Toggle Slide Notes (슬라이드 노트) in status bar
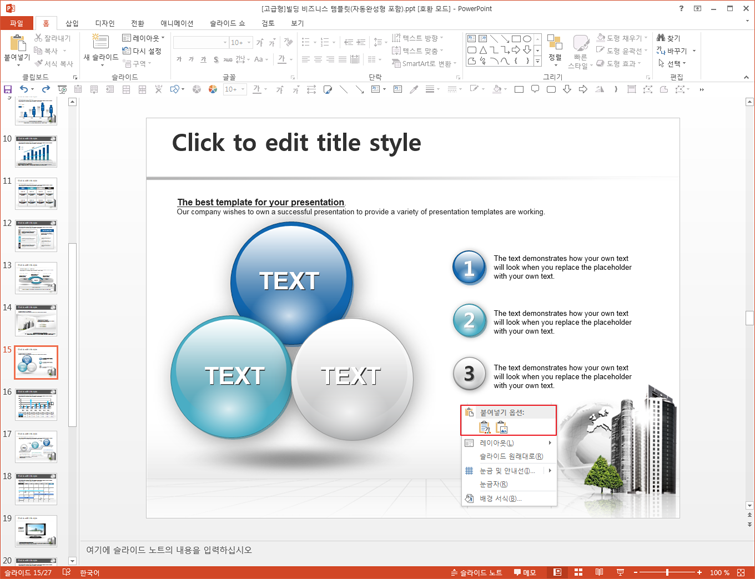This screenshot has height=579, width=755. (x=477, y=572)
